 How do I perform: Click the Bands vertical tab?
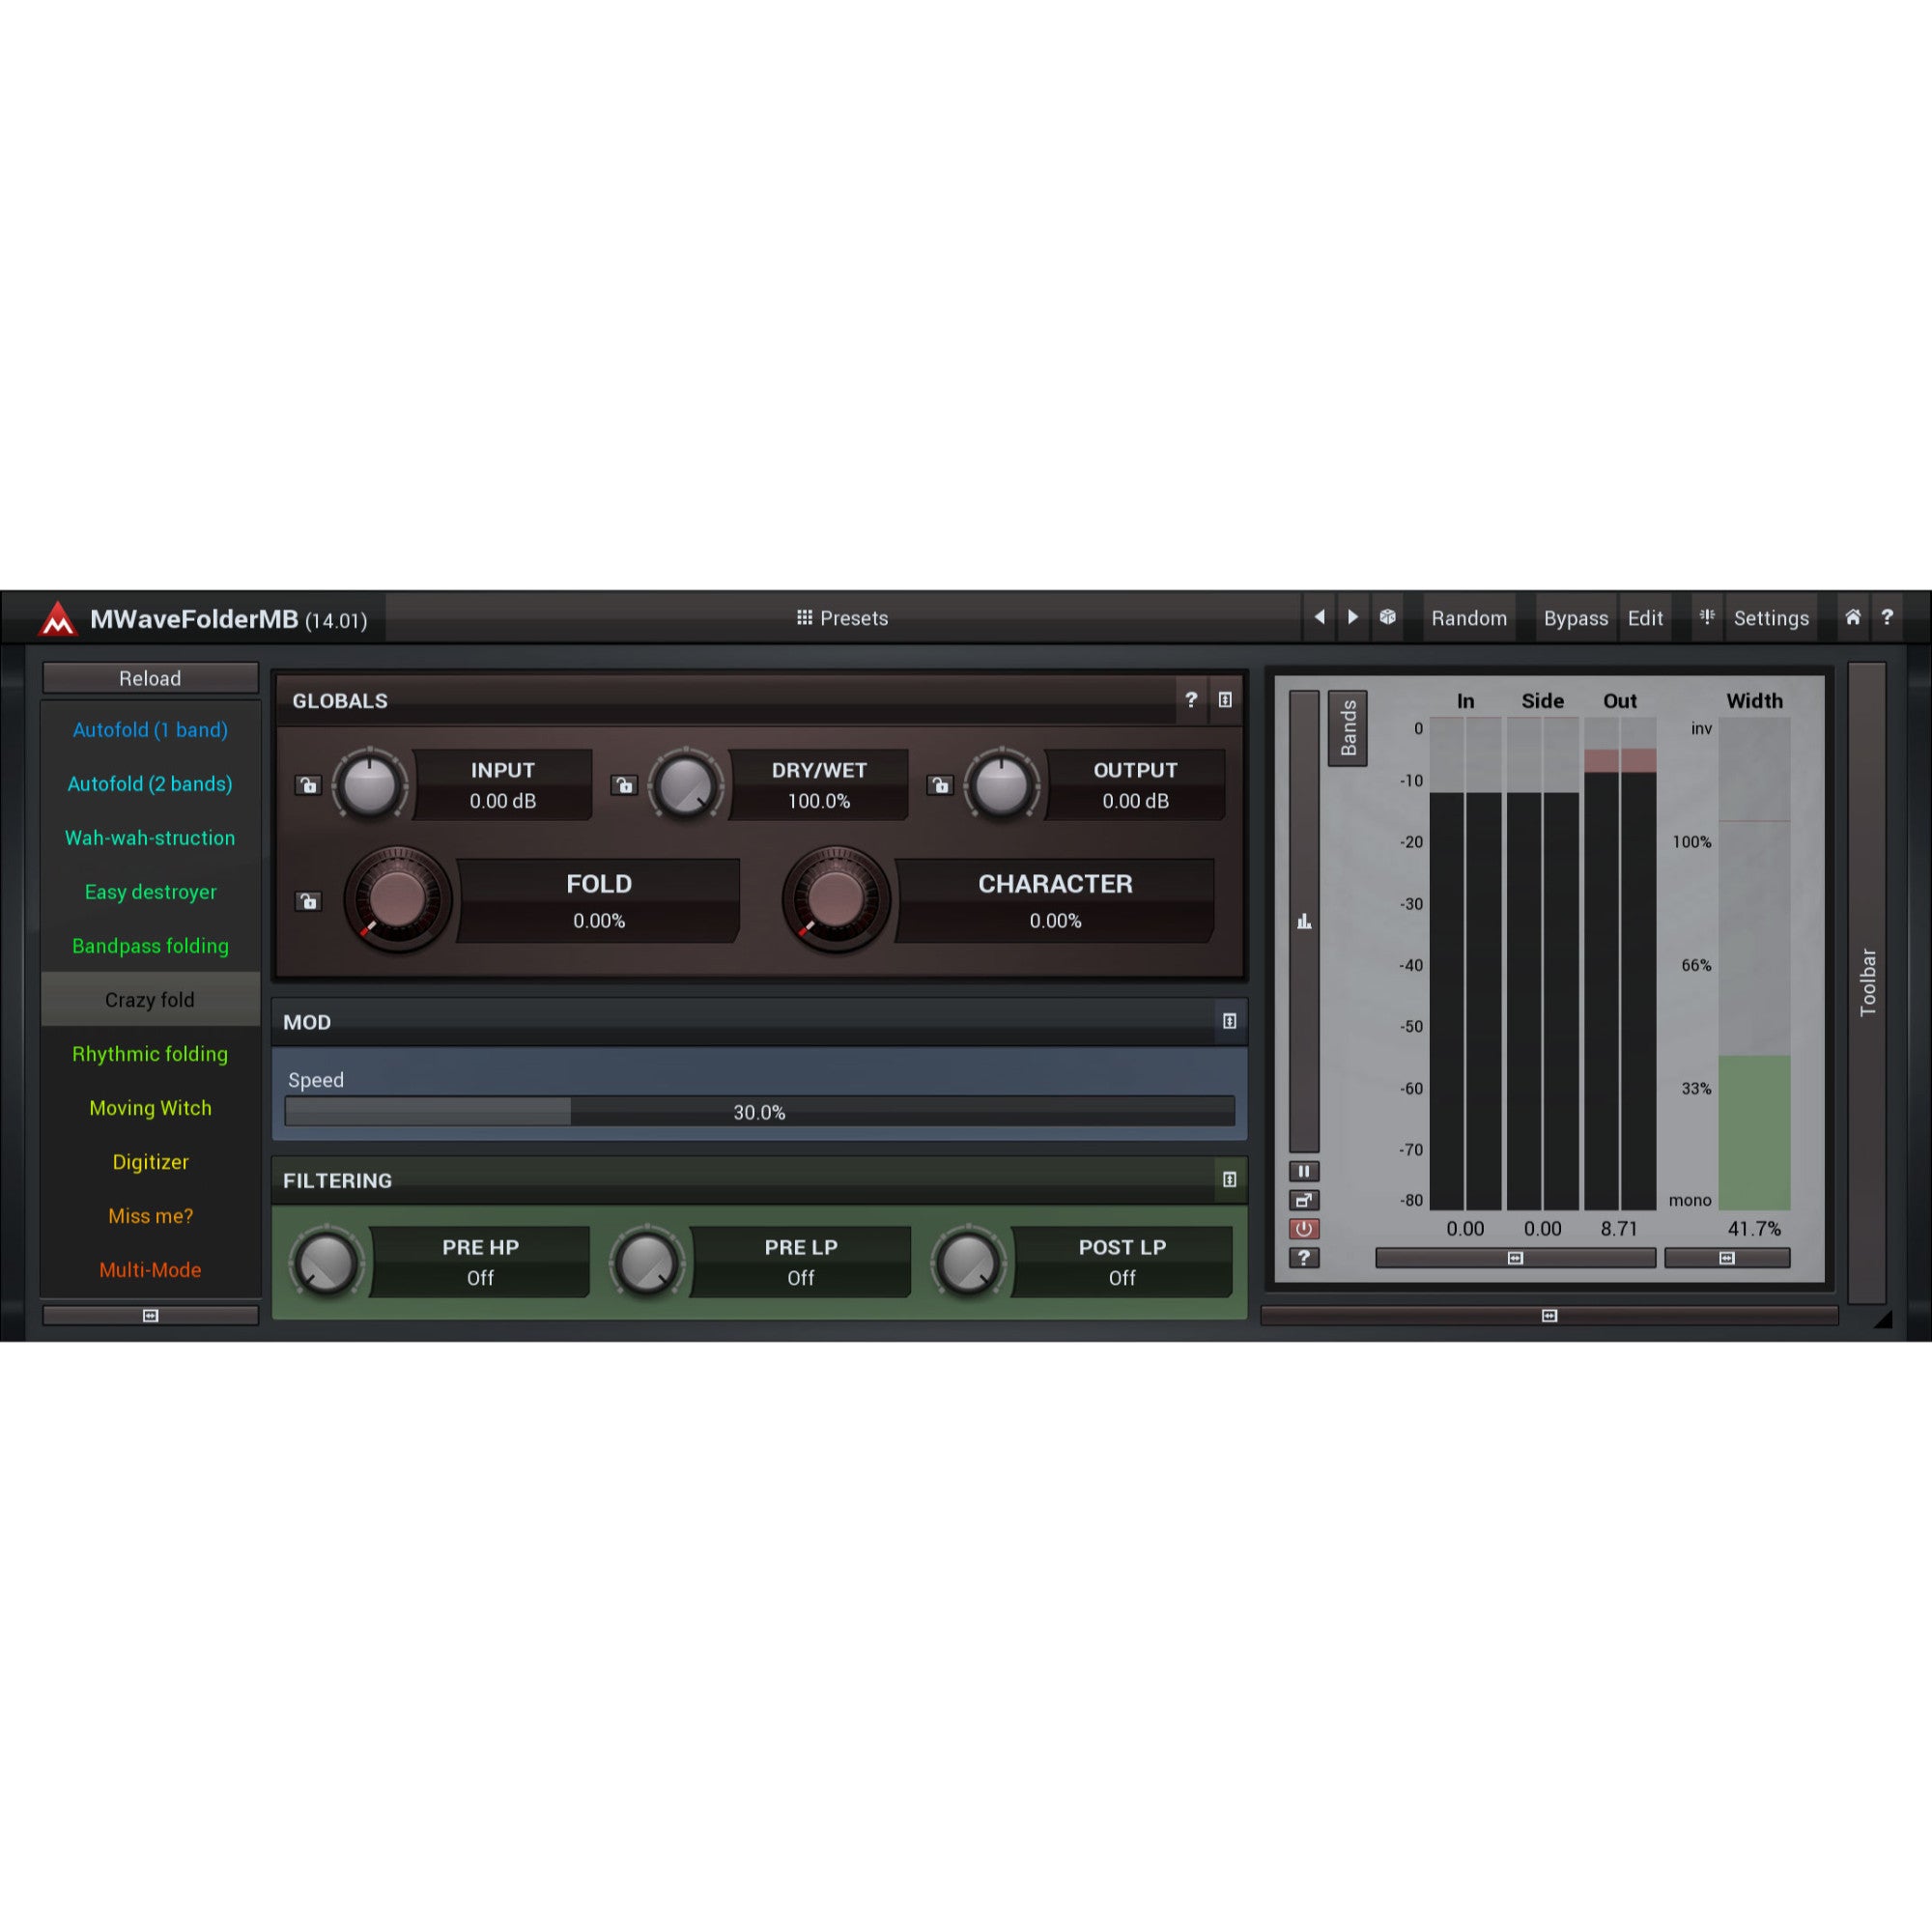tap(1348, 728)
